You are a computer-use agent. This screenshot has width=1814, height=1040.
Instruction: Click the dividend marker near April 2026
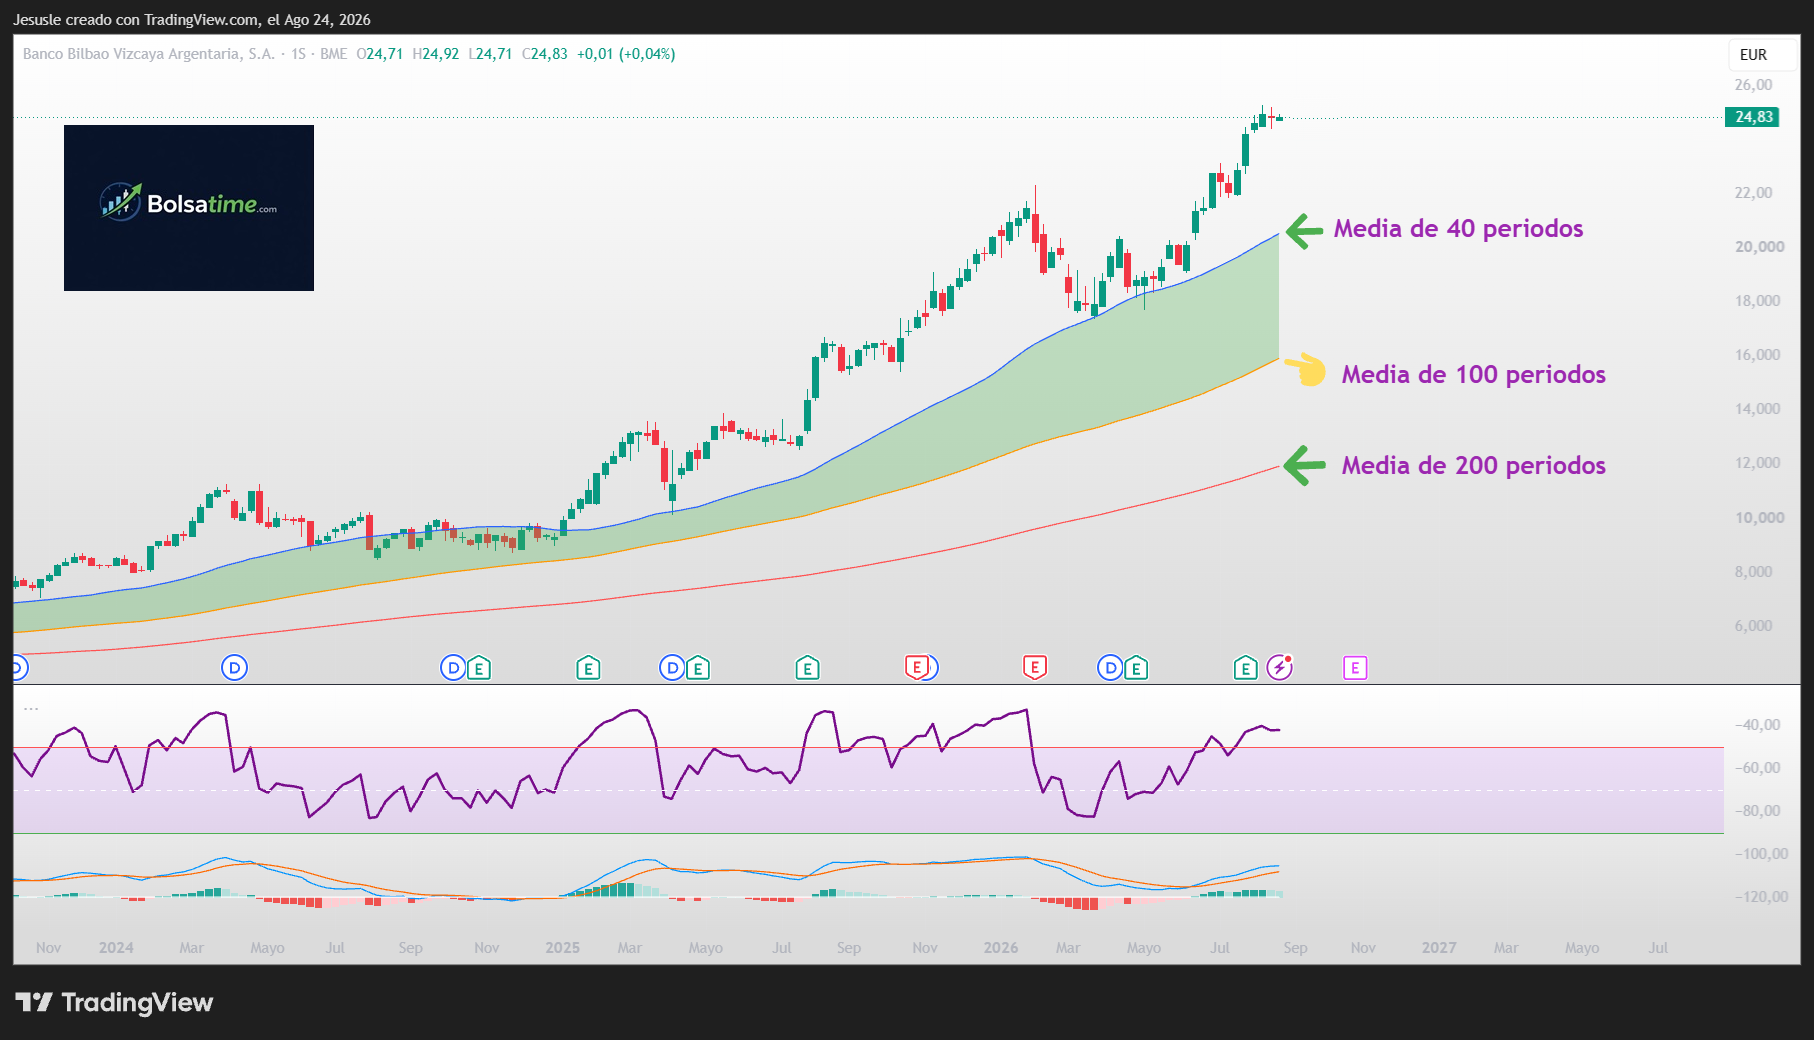pos(1110,668)
